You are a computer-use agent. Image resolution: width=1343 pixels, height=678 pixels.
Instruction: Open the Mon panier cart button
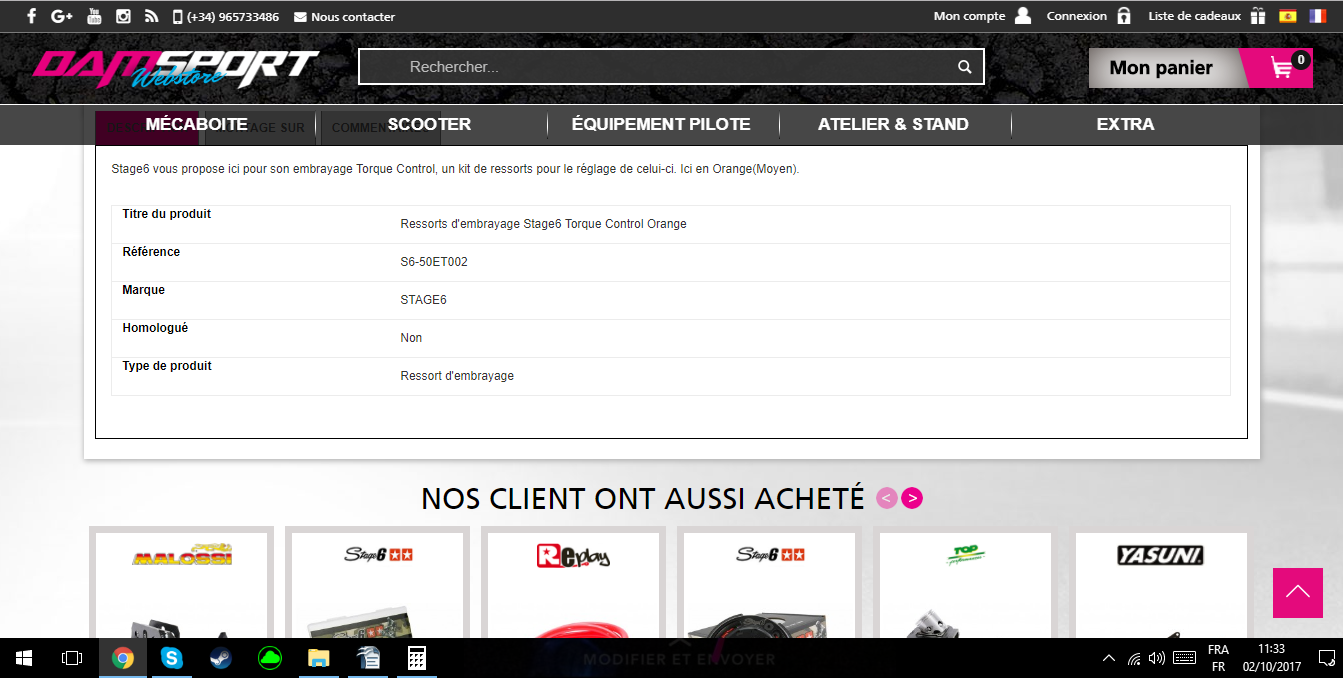1200,68
